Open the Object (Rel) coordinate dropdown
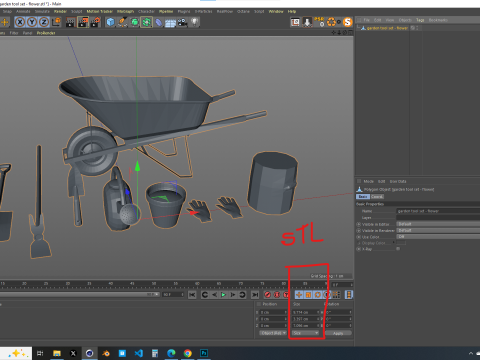 [273, 333]
